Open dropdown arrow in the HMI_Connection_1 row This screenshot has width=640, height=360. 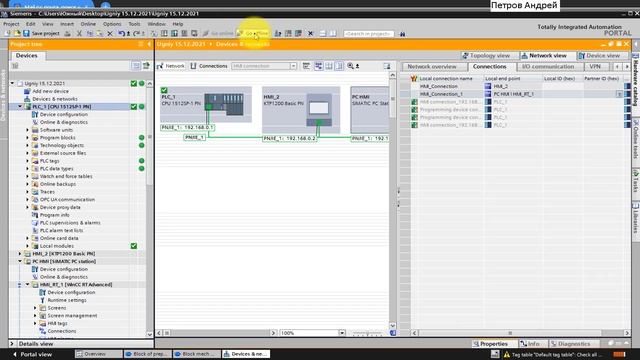pos(619,94)
